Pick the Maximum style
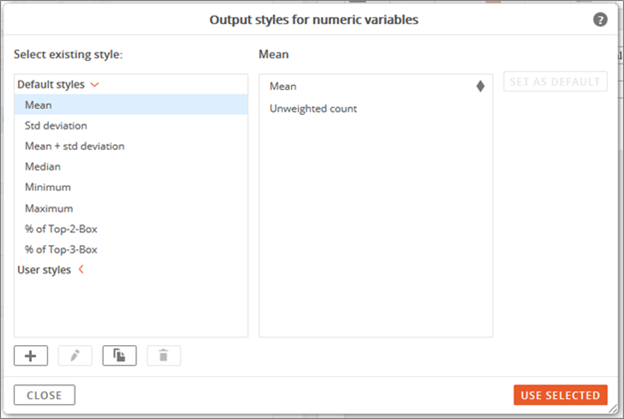This screenshot has height=419, width=624. point(131,208)
